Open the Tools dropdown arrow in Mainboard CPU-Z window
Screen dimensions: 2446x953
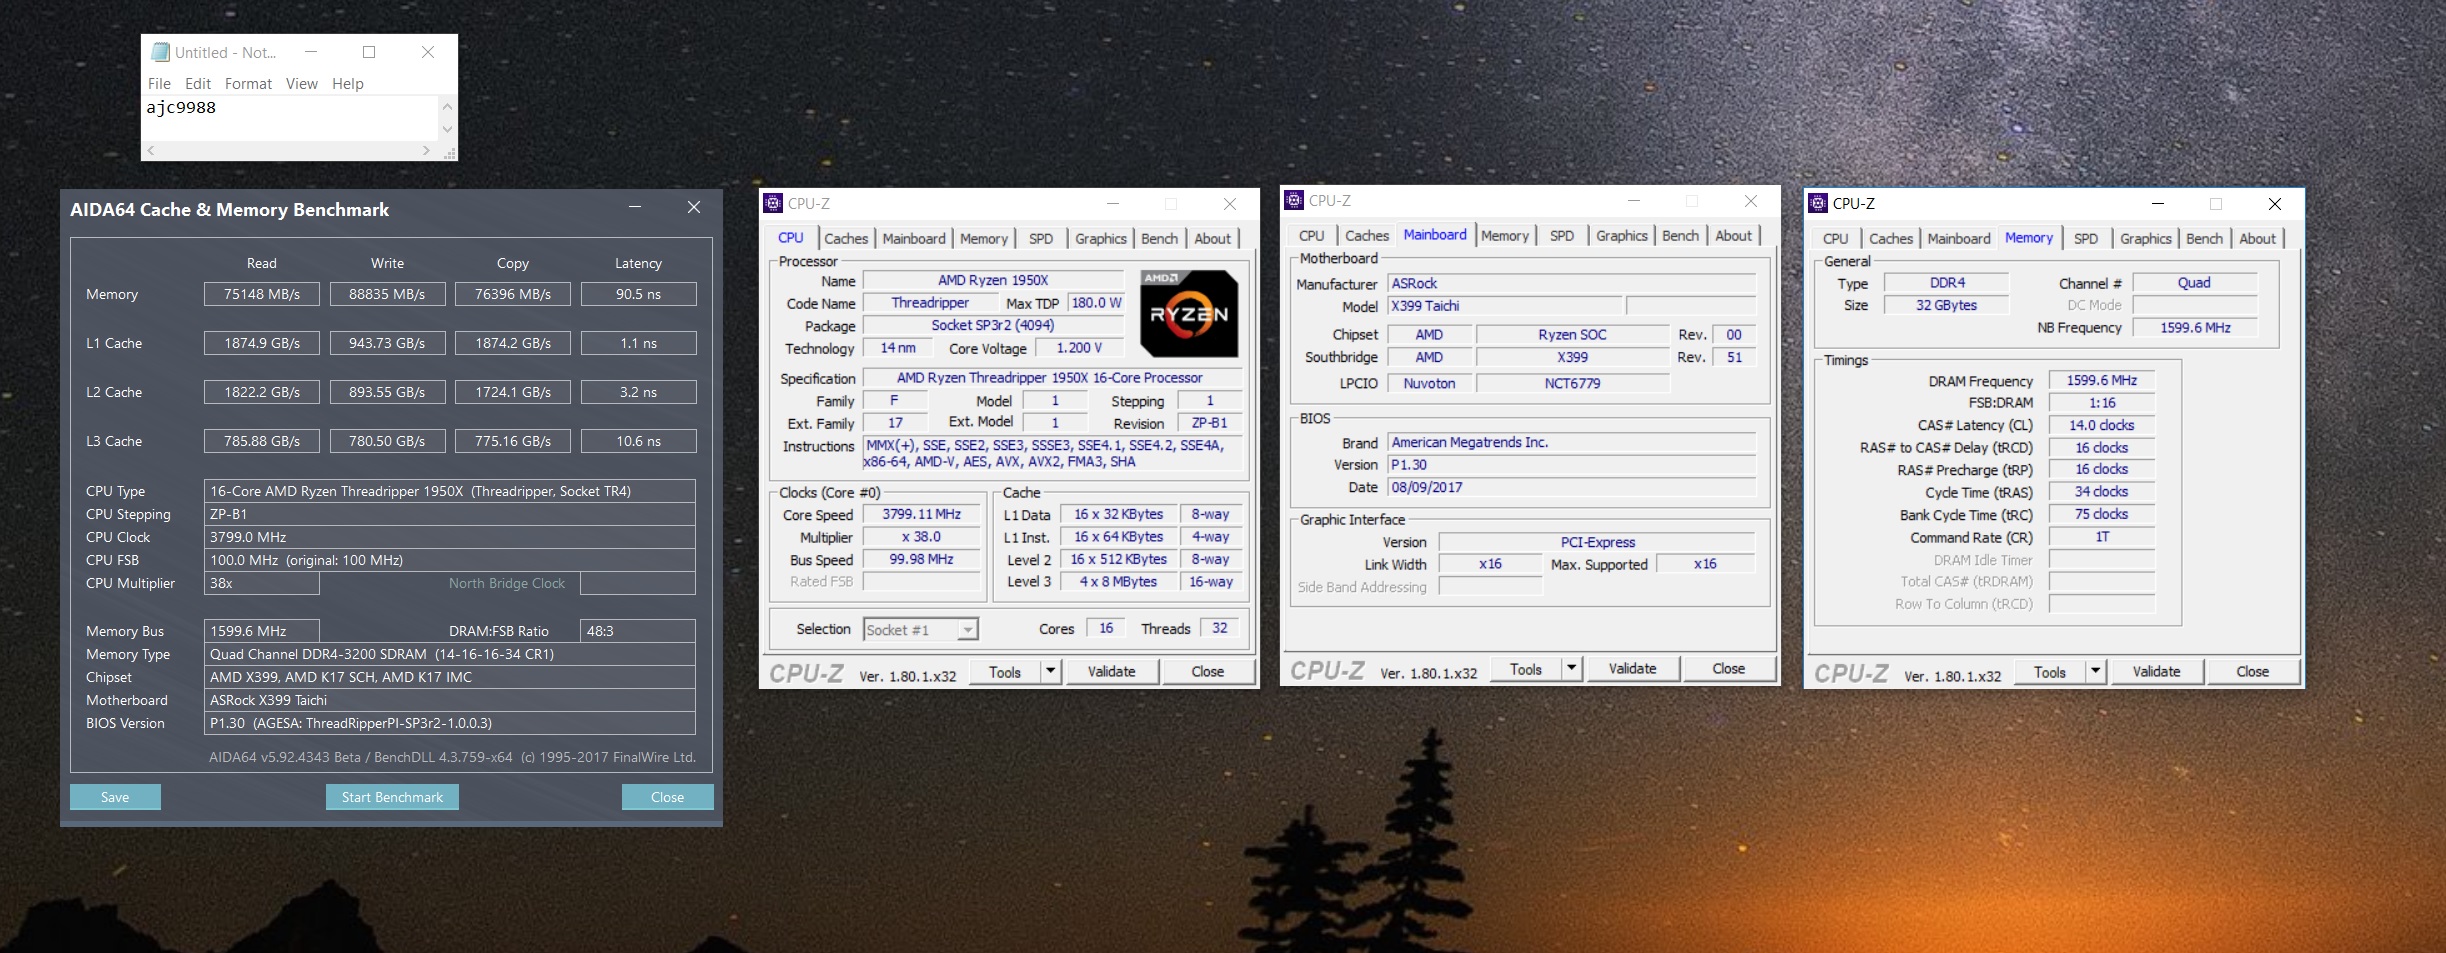(1571, 668)
